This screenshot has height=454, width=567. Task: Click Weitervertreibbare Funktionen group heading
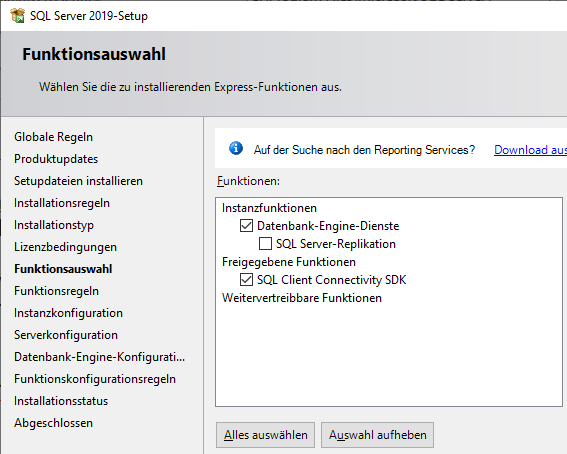coord(302,298)
